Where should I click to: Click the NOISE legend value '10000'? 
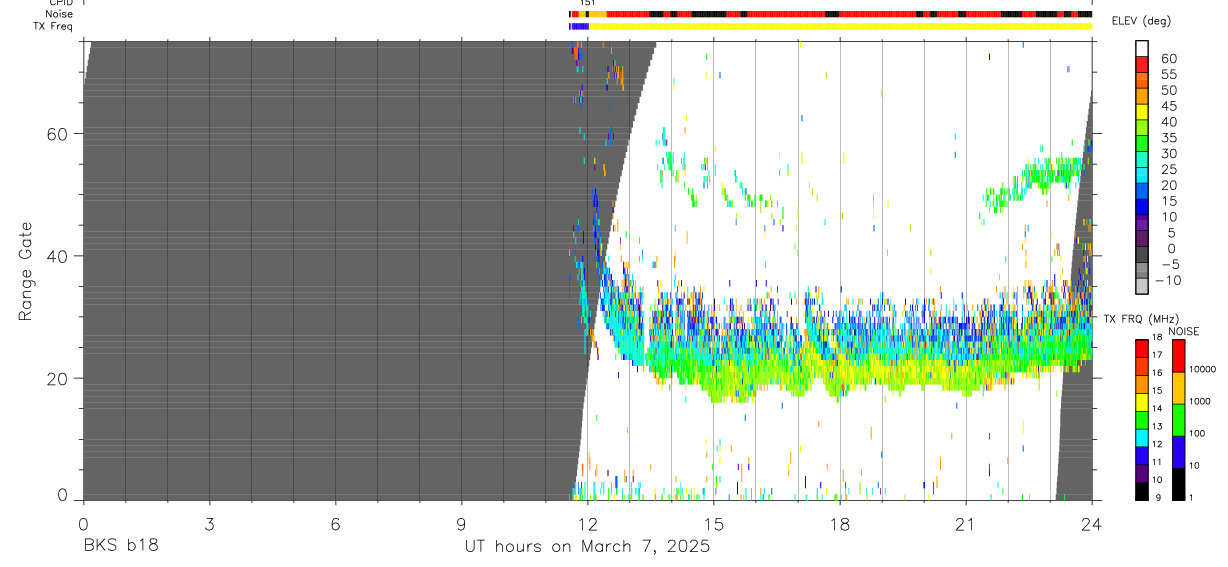tap(1202, 370)
